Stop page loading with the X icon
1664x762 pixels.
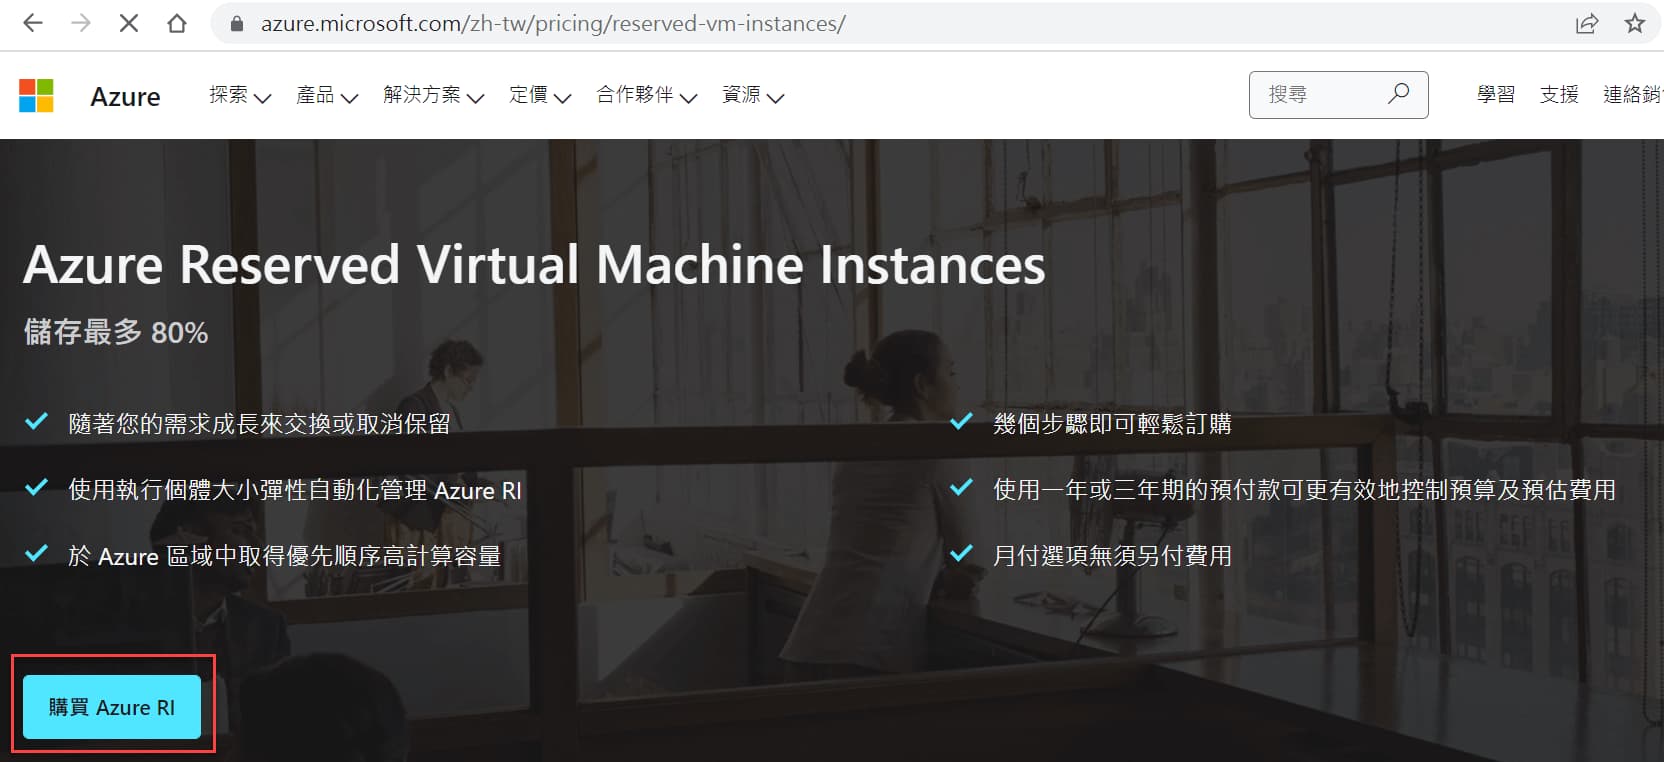pyautogui.click(x=129, y=23)
